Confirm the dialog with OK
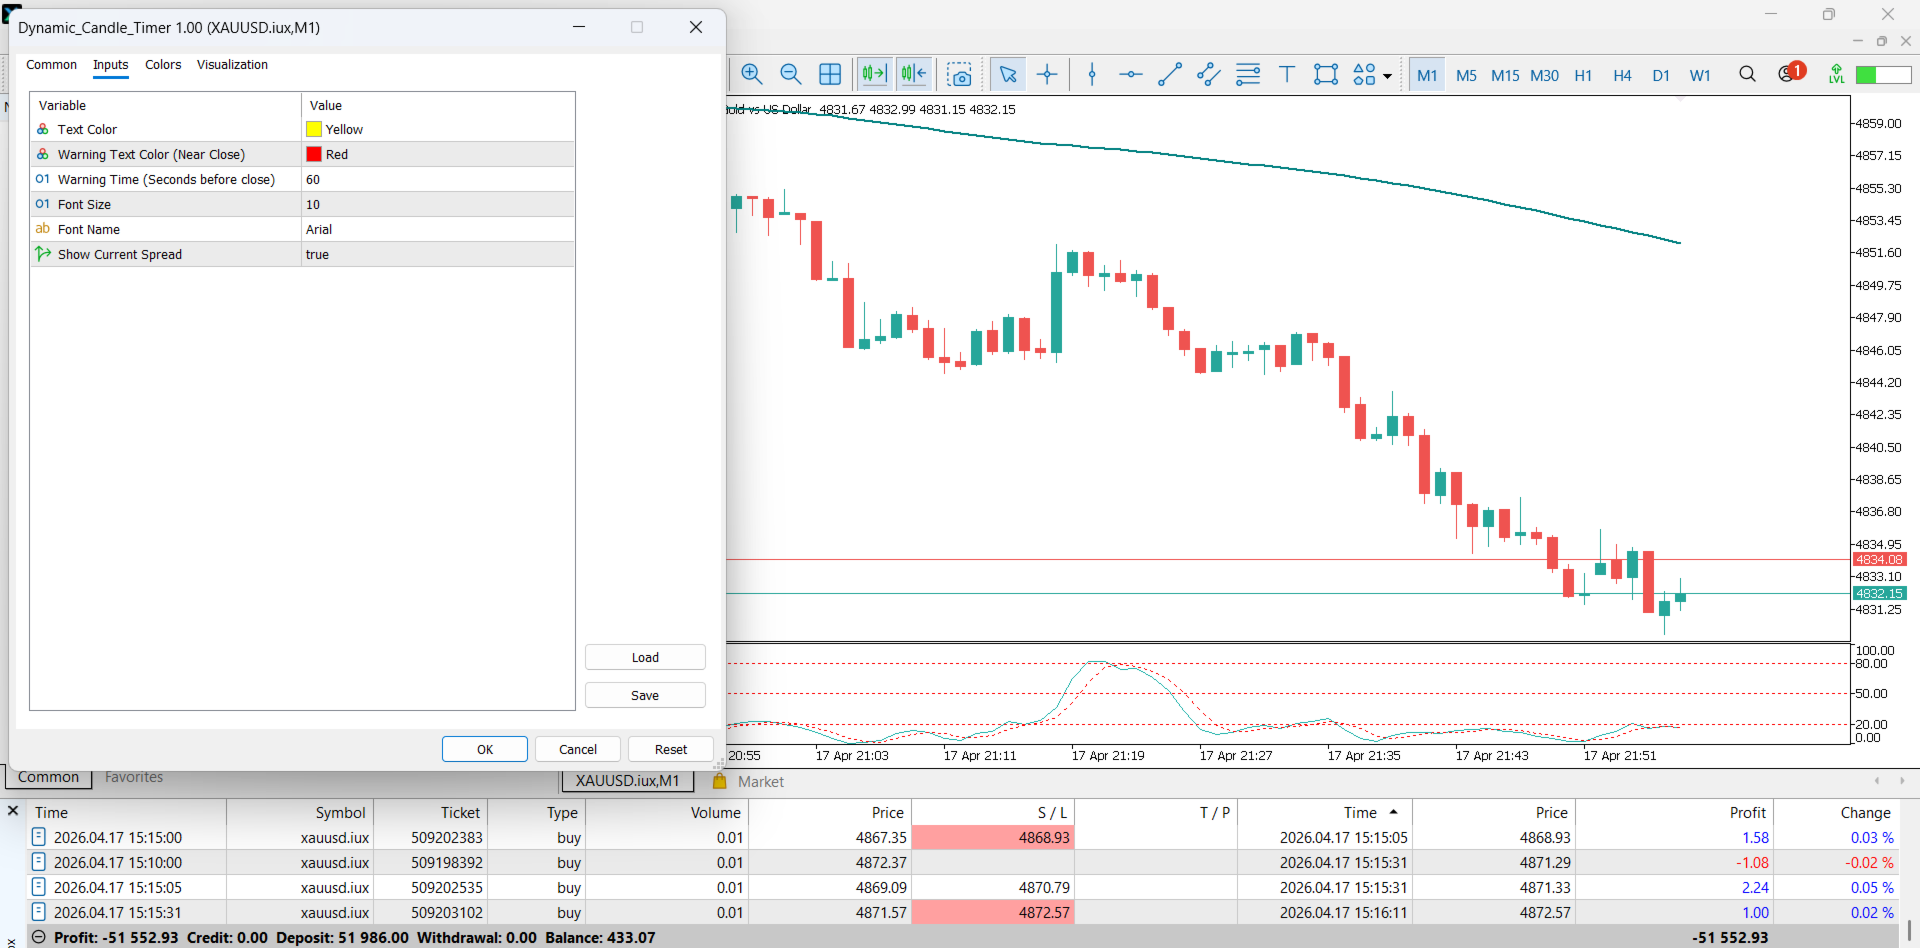This screenshot has height=948, width=1920. click(x=485, y=749)
